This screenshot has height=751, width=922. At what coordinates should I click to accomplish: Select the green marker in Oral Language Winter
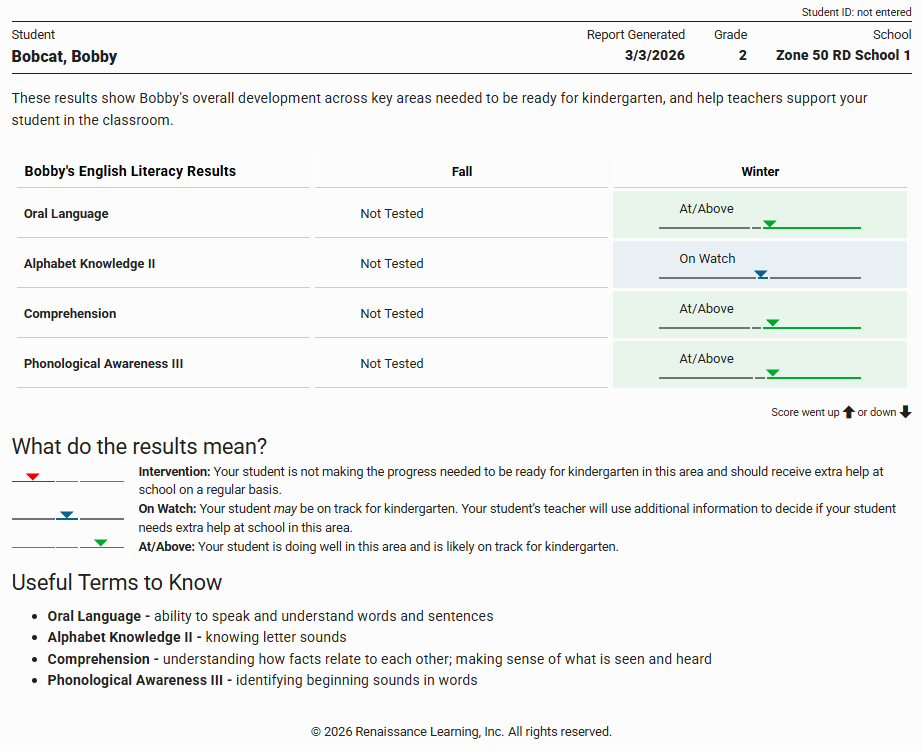[x=769, y=224]
